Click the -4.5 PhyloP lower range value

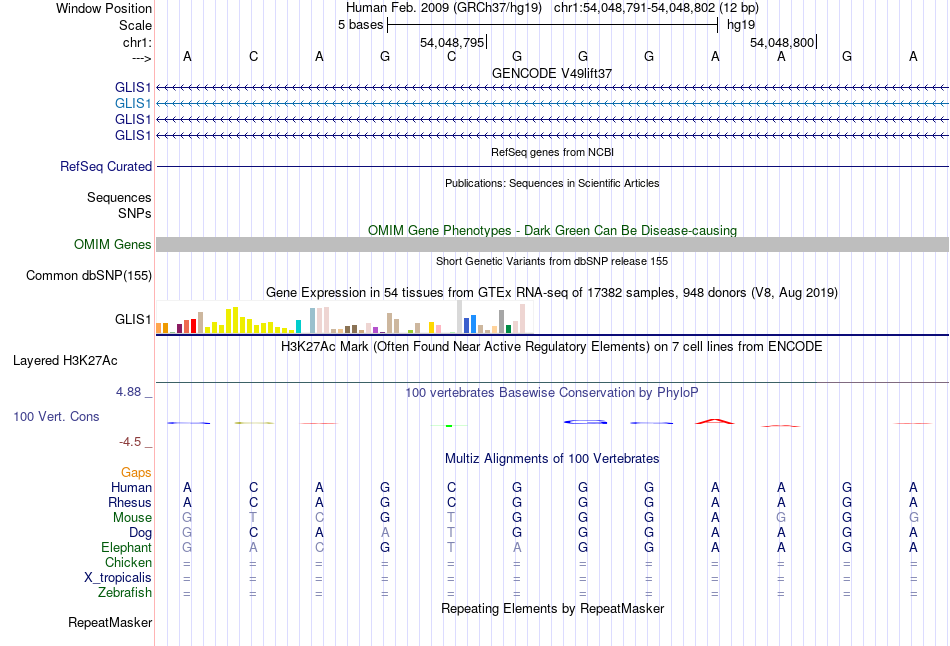click(x=130, y=442)
